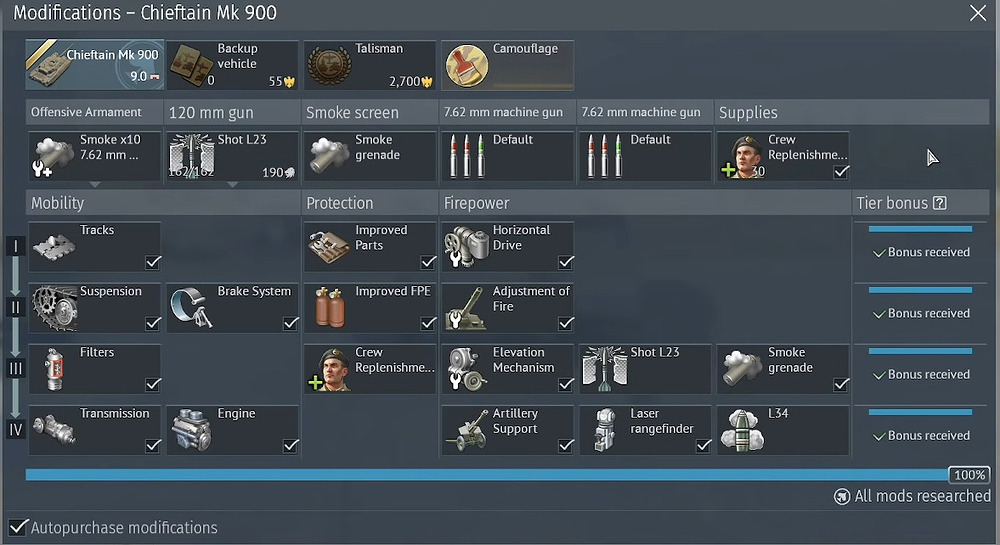
Task: Toggle the Autopurchase modifications checkbox
Action: [18, 527]
